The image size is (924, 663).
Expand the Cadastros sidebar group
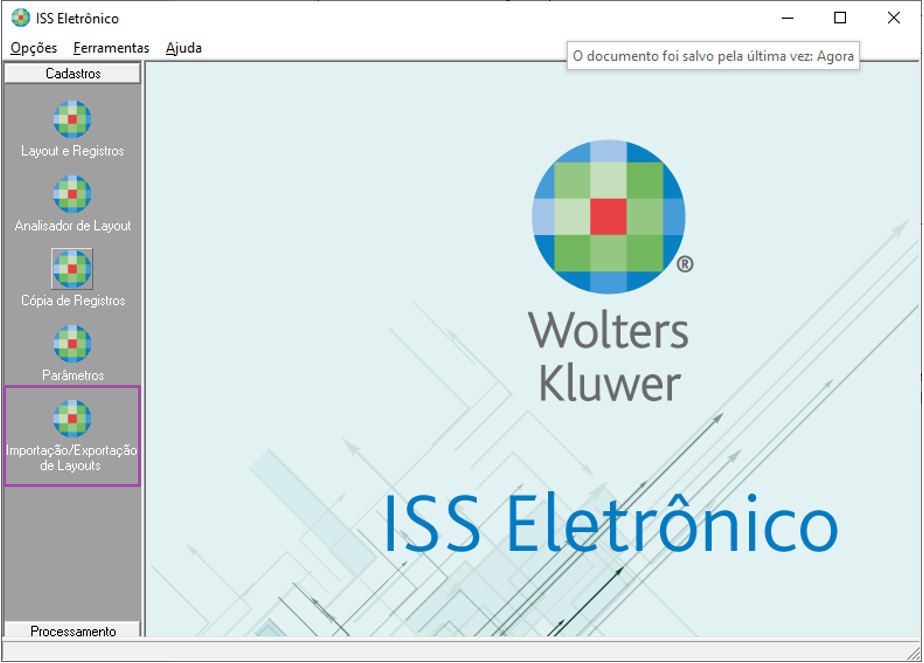pyautogui.click(x=72, y=73)
